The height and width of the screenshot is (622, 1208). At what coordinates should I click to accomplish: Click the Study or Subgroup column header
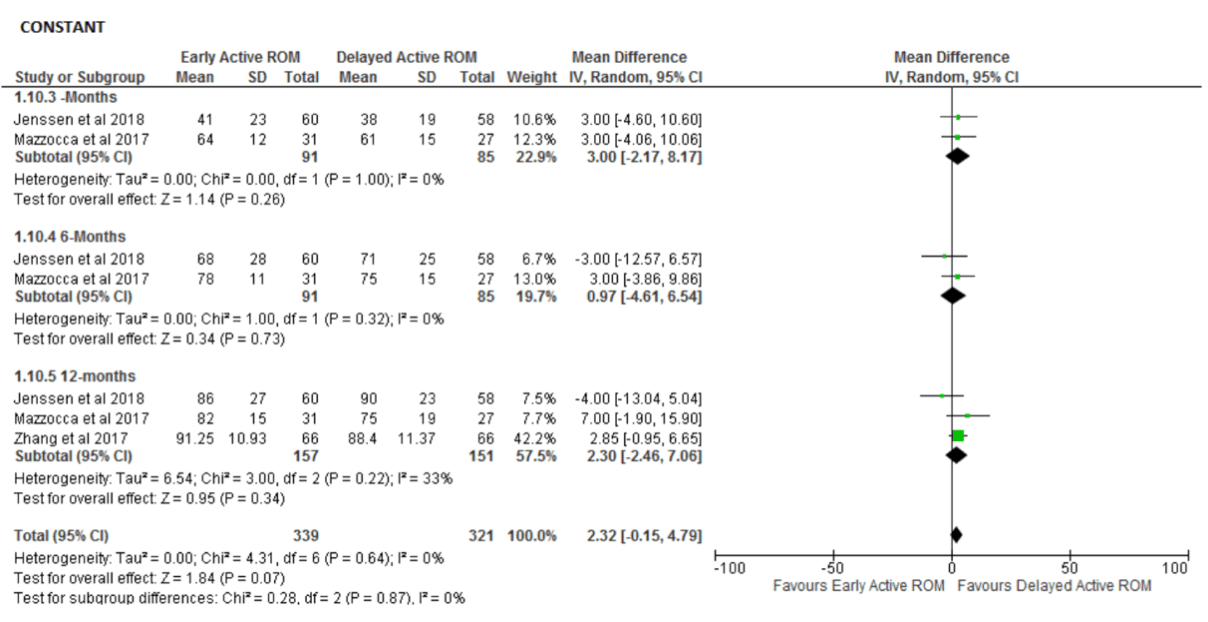pos(80,77)
